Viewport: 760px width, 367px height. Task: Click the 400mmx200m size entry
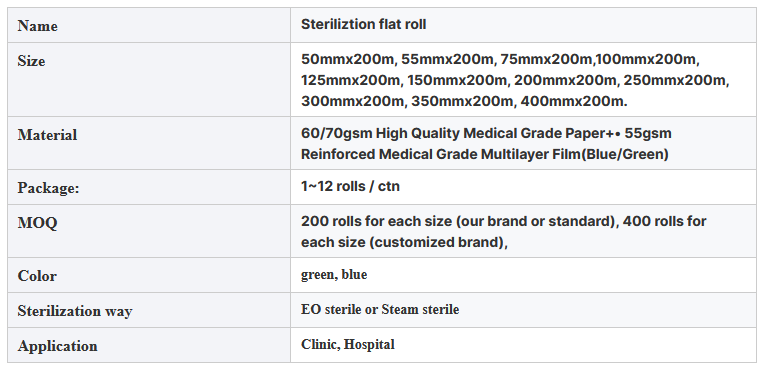pos(573,101)
